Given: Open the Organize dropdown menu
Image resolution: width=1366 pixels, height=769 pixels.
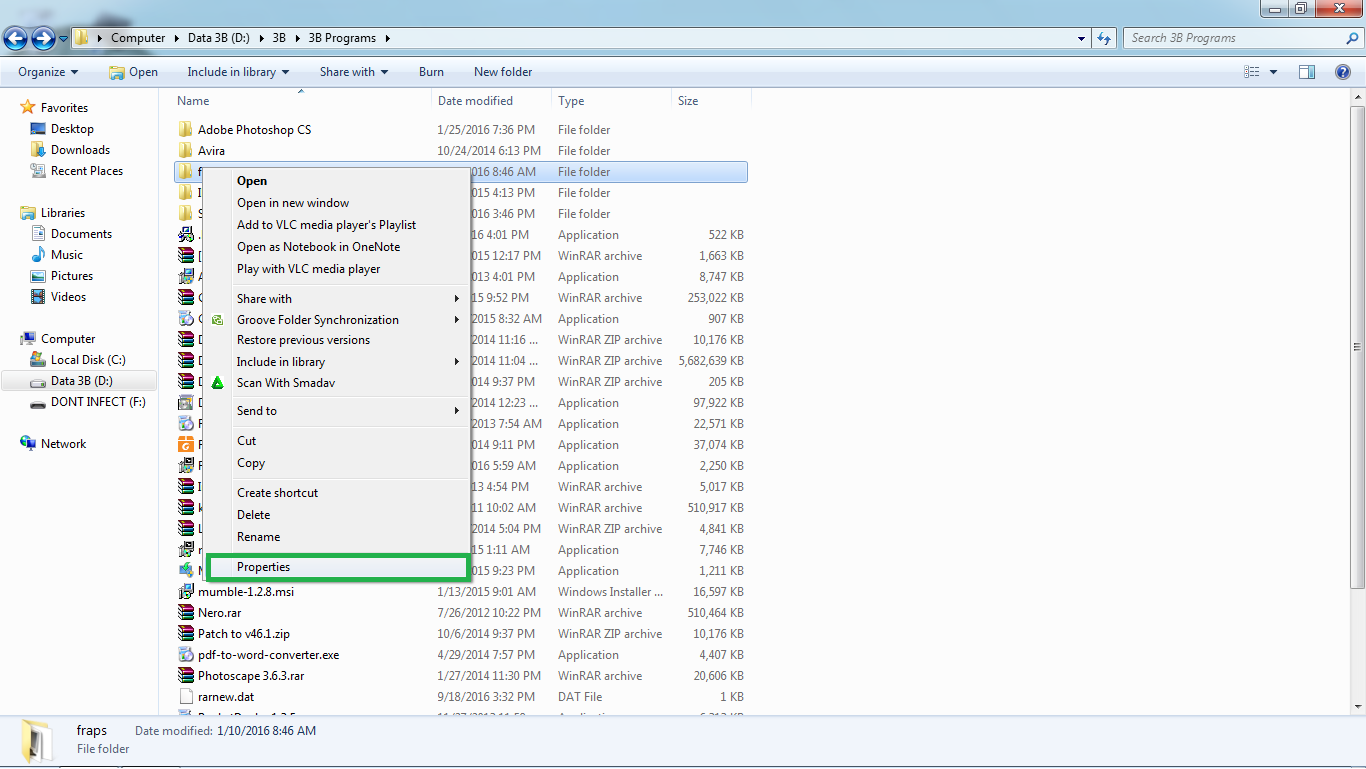Looking at the screenshot, I should [x=48, y=72].
